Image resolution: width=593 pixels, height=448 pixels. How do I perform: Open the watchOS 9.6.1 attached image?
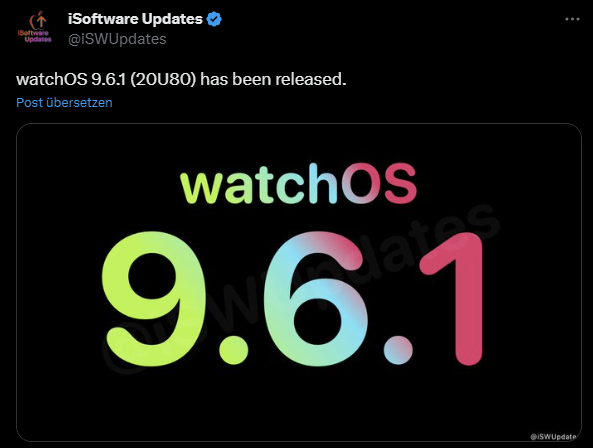(299, 282)
